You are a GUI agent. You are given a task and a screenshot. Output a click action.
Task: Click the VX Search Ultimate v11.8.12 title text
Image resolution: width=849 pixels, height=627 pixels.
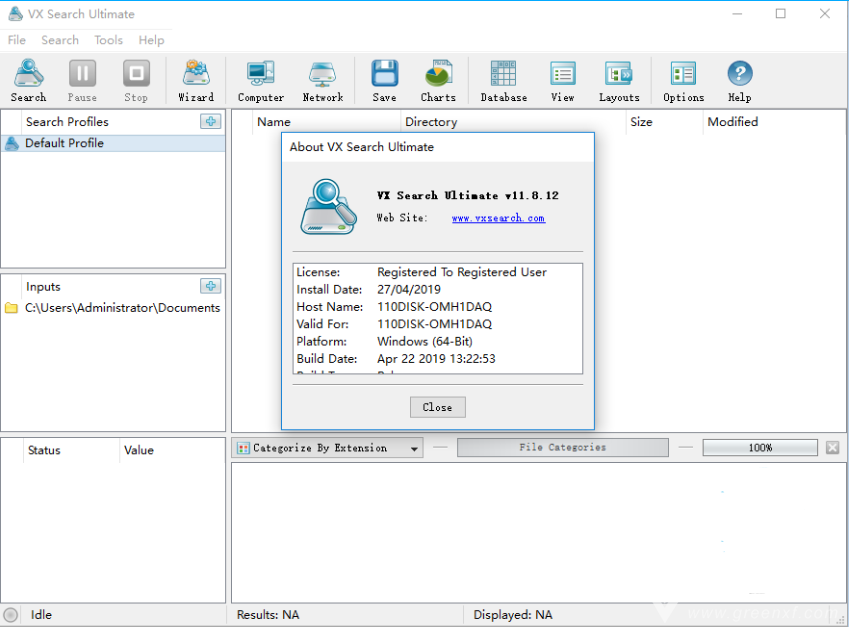point(468,195)
